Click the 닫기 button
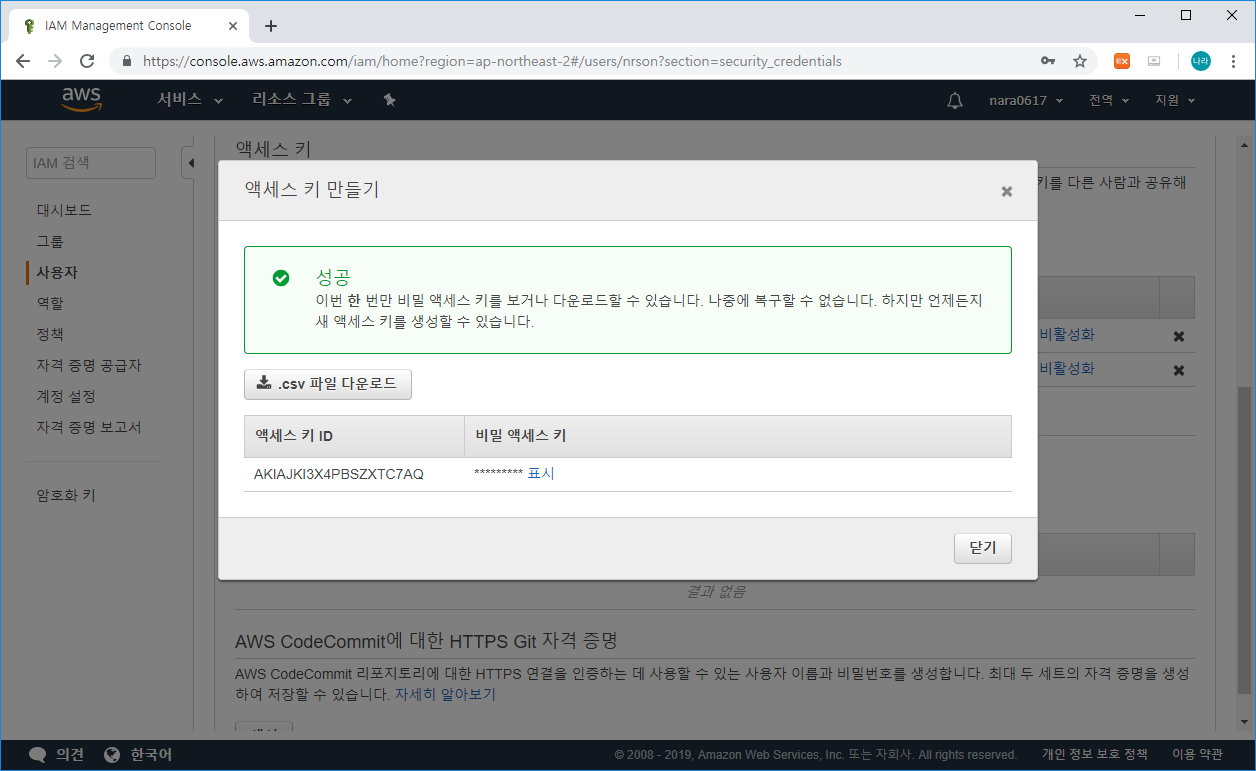This screenshot has width=1256, height=771. pos(983,548)
